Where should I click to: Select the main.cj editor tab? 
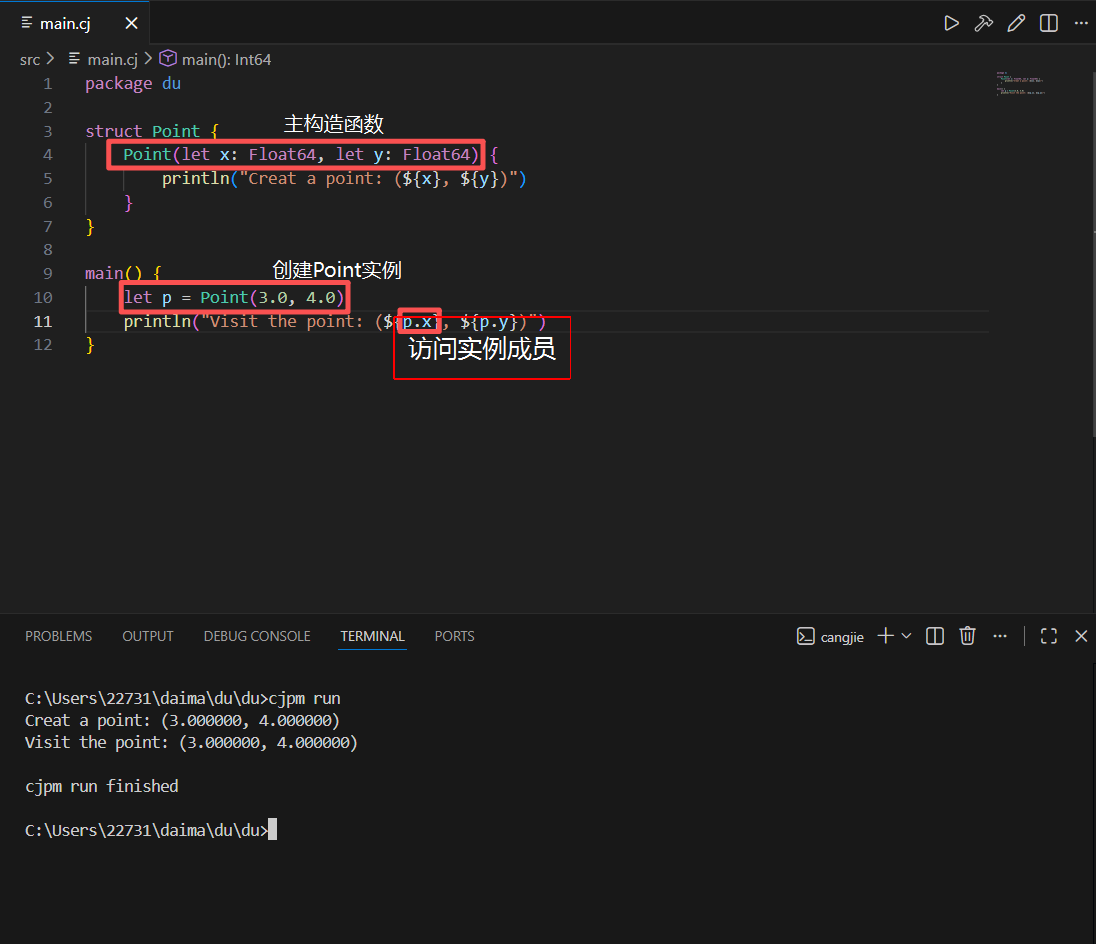point(74,23)
